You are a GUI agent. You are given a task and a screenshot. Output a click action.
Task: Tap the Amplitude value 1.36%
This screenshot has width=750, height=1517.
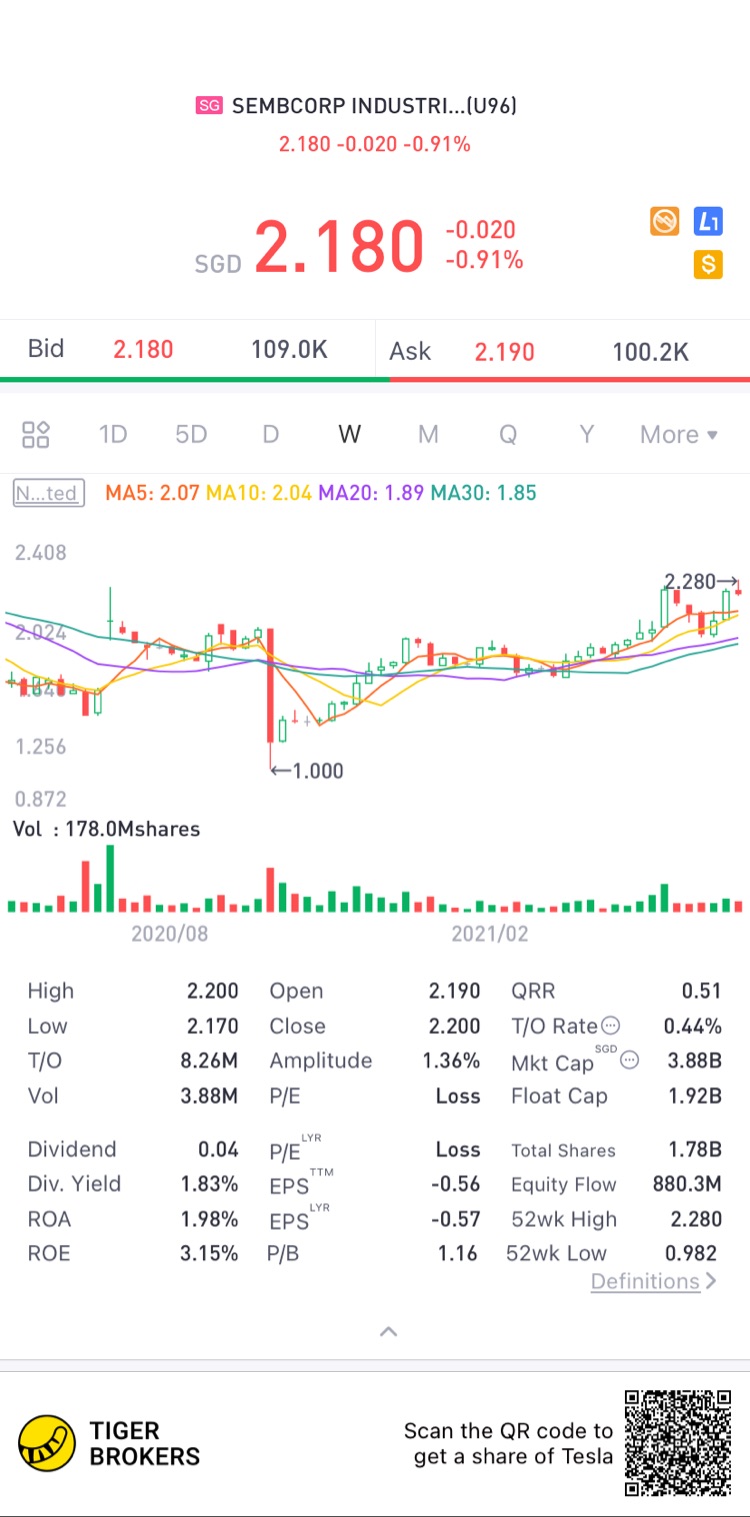tap(451, 1060)
